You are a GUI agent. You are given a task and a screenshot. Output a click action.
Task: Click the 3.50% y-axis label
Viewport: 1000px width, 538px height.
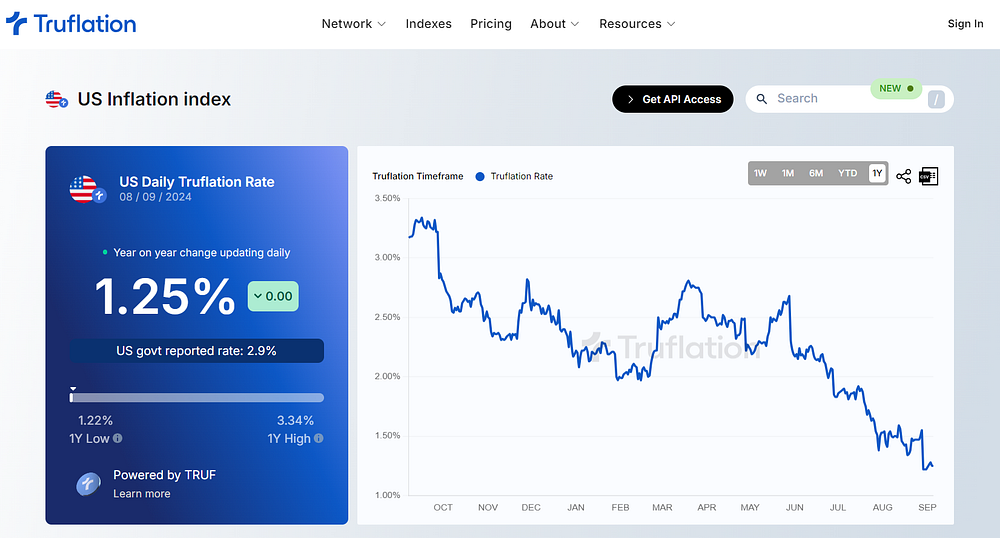point(387,198)
